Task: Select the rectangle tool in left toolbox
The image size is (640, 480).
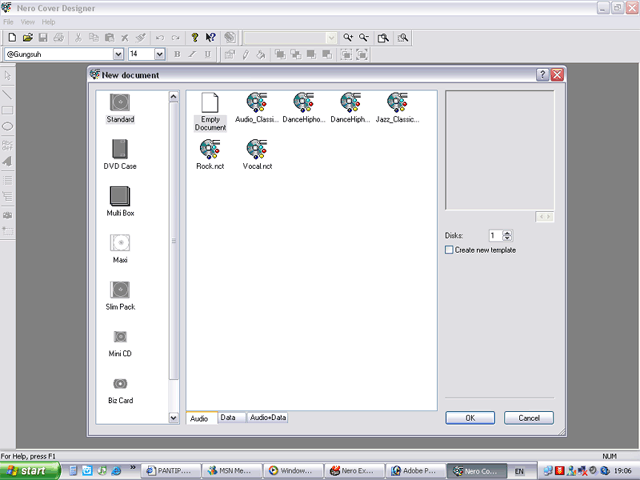Action: click(7, 110)
